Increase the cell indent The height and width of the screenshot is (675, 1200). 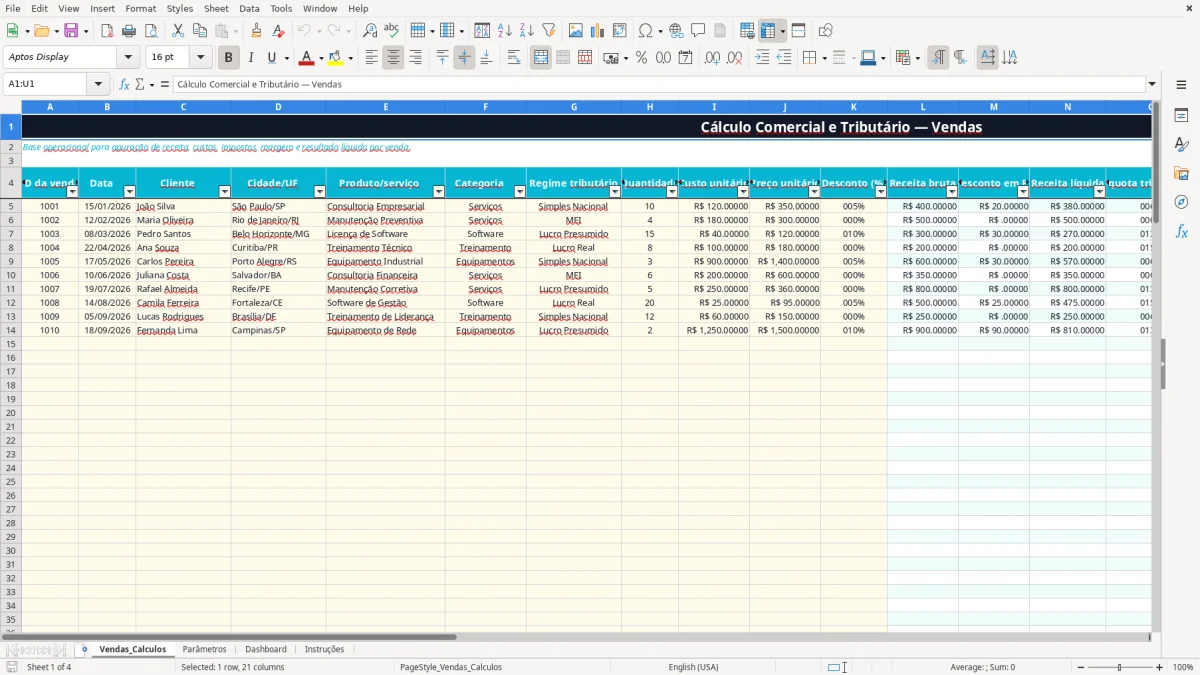pyautogui.click(x=762, y=58)
